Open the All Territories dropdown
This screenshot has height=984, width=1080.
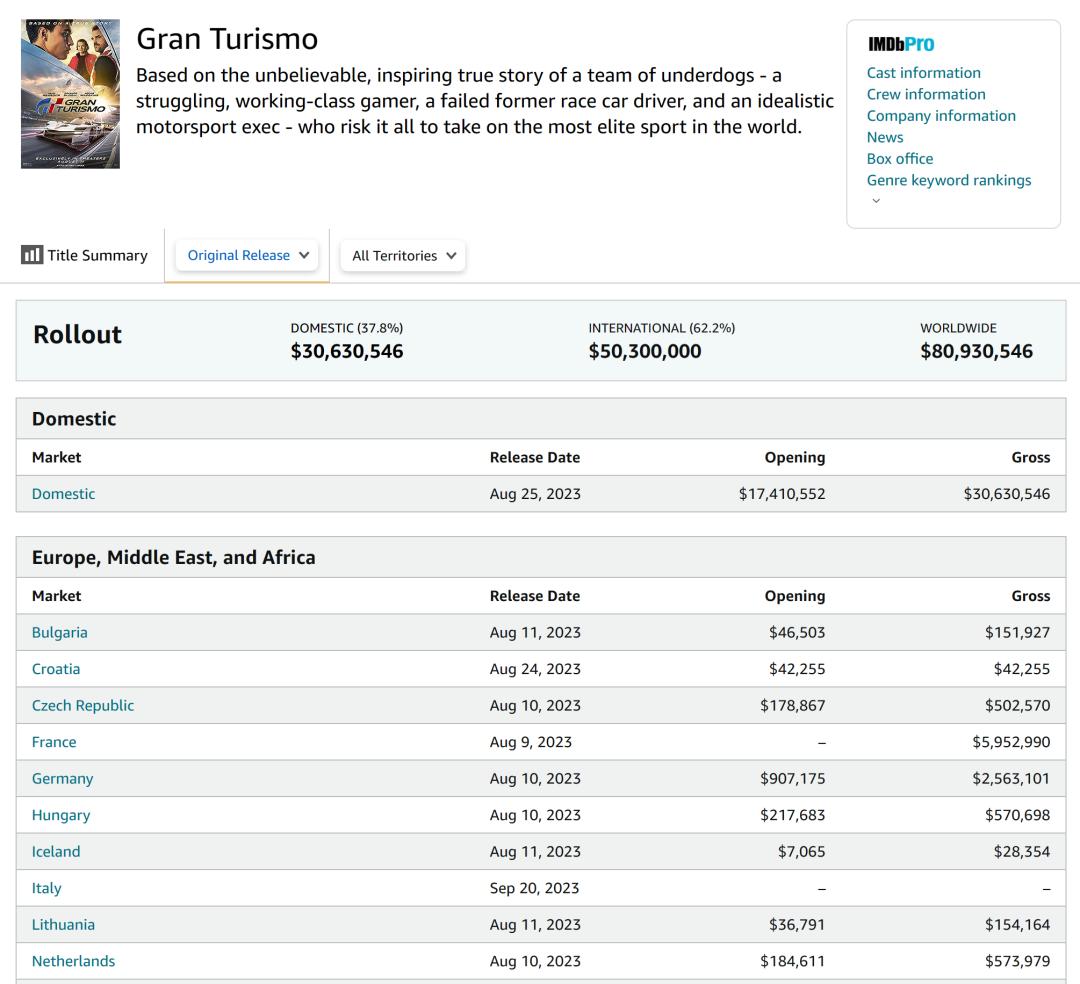click(403, 256)
